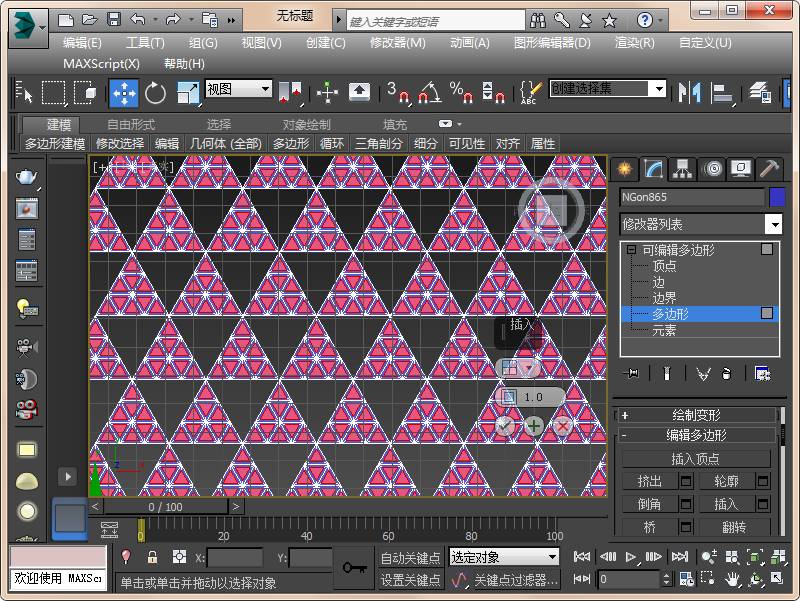
Task: Click the Mirror tool icon
Action: [x=689, y=93]
